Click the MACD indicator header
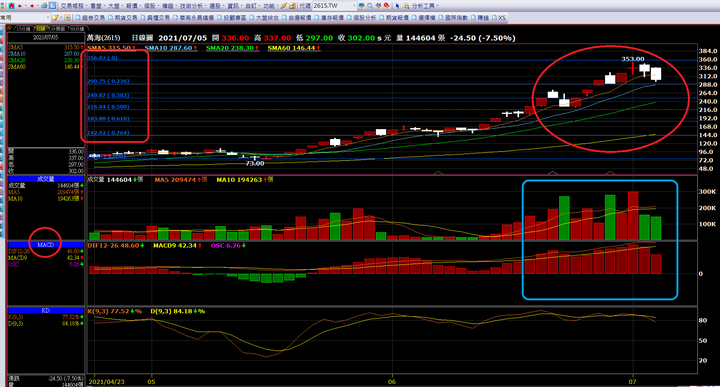This screenshot has height=387, width=720. (46, 245)
